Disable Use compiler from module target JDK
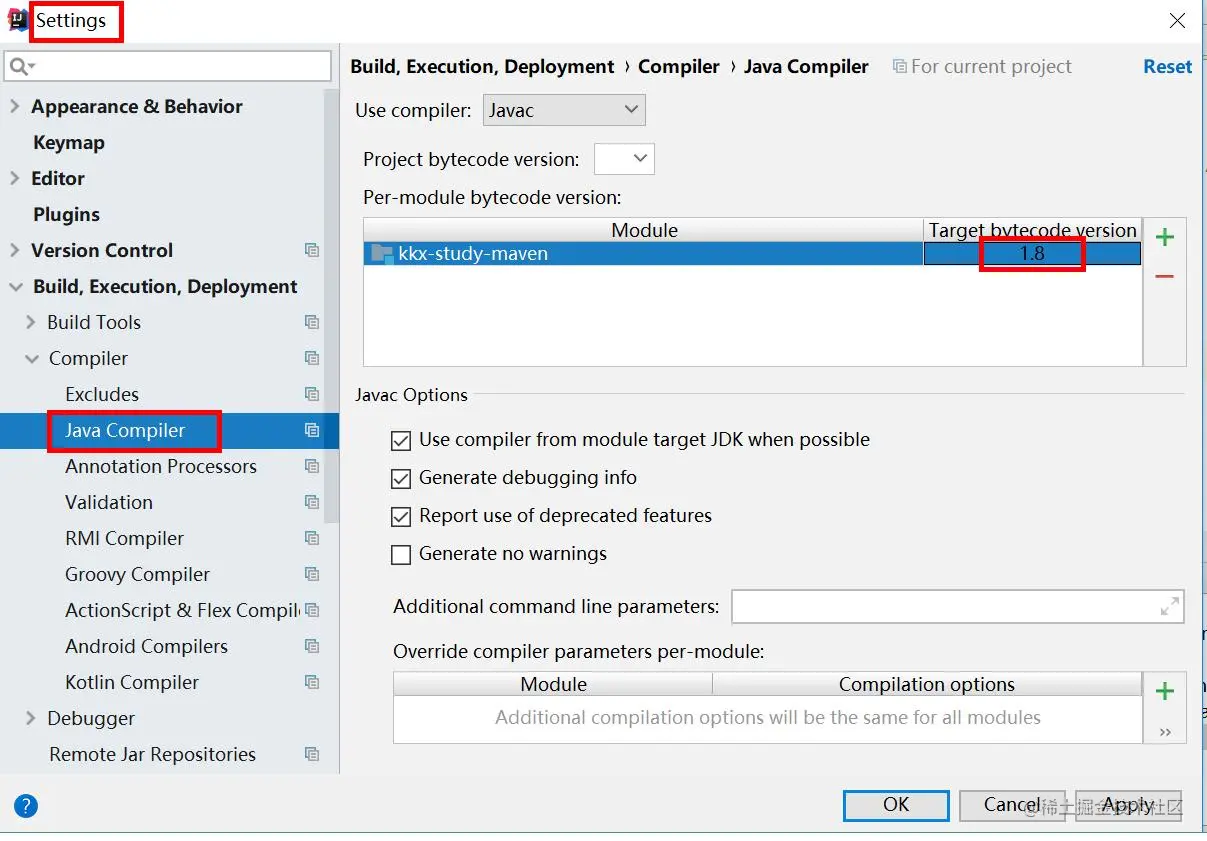1207x841 pixels. 401,440
